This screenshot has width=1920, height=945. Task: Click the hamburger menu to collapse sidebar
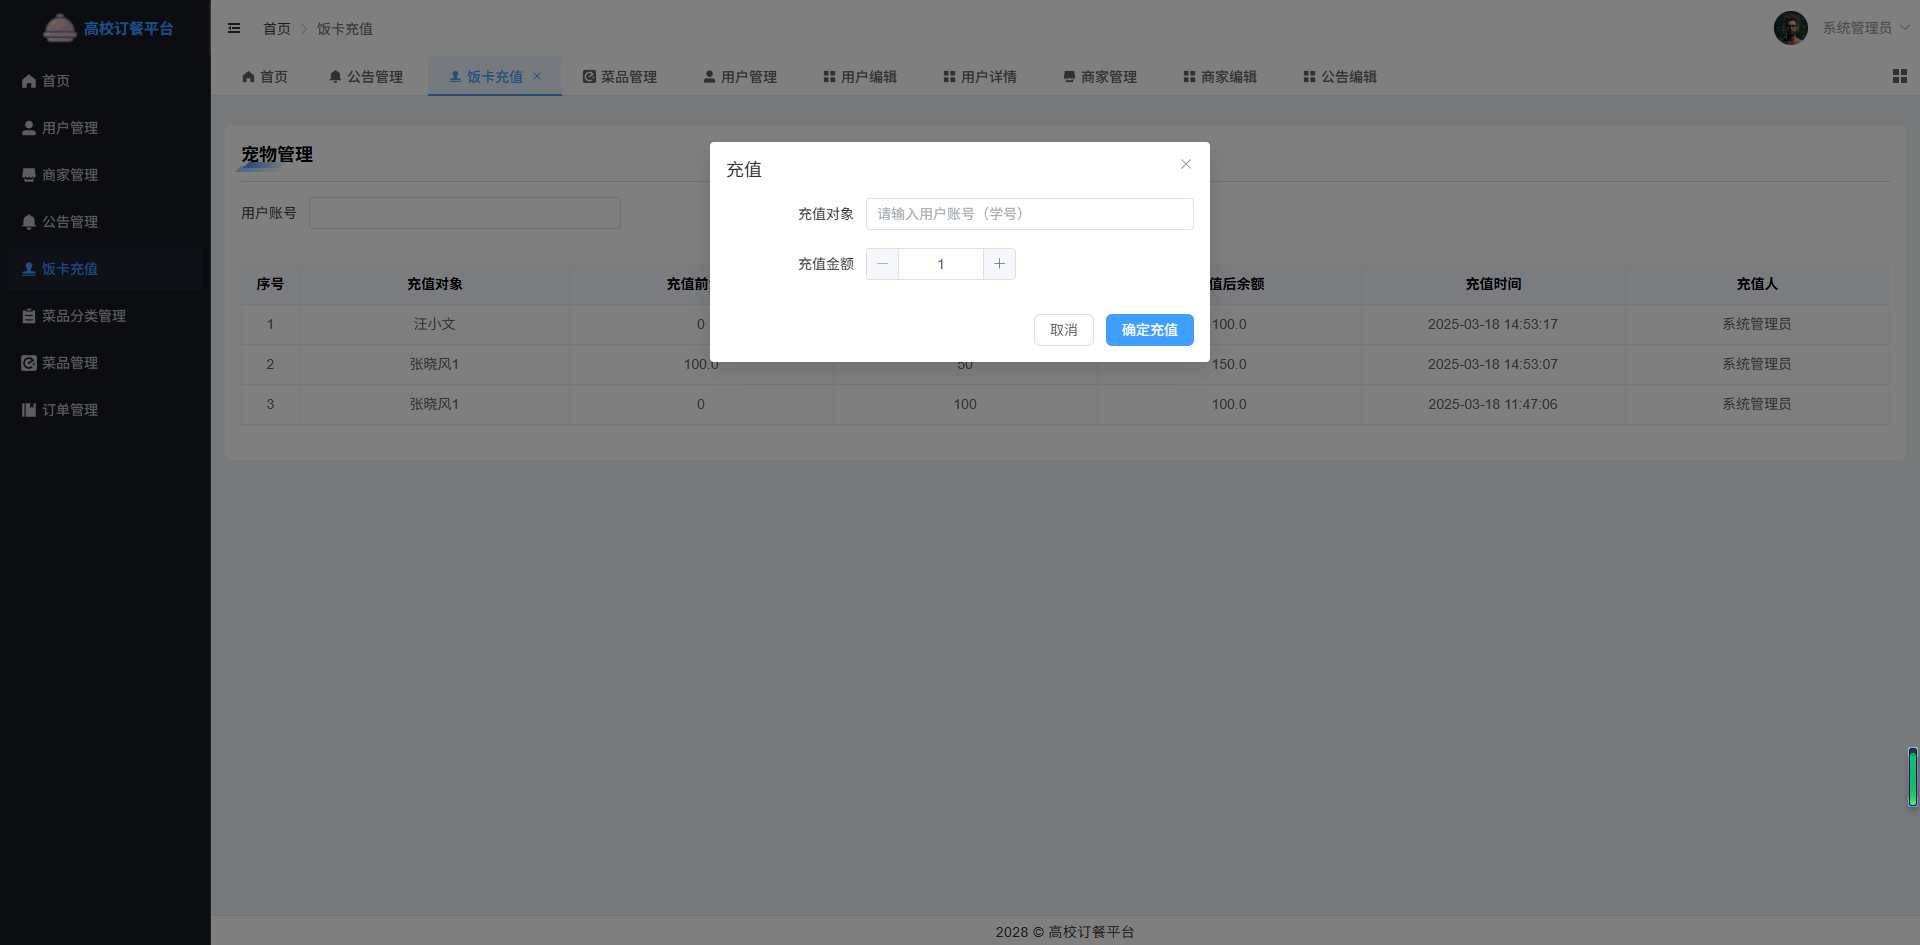click(x=234, y=28)
